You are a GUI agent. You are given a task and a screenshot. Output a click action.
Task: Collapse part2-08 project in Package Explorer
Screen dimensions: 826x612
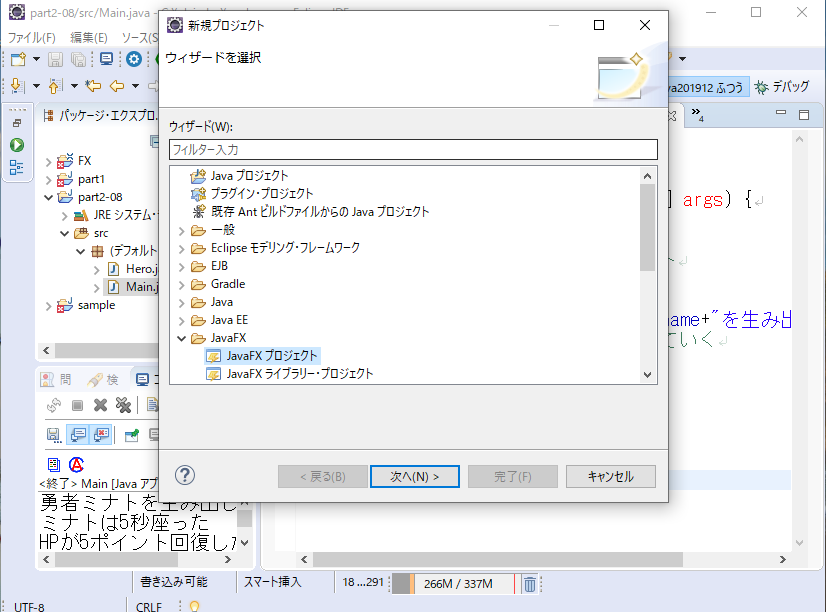pyautogui.click(x=48, y=198)
